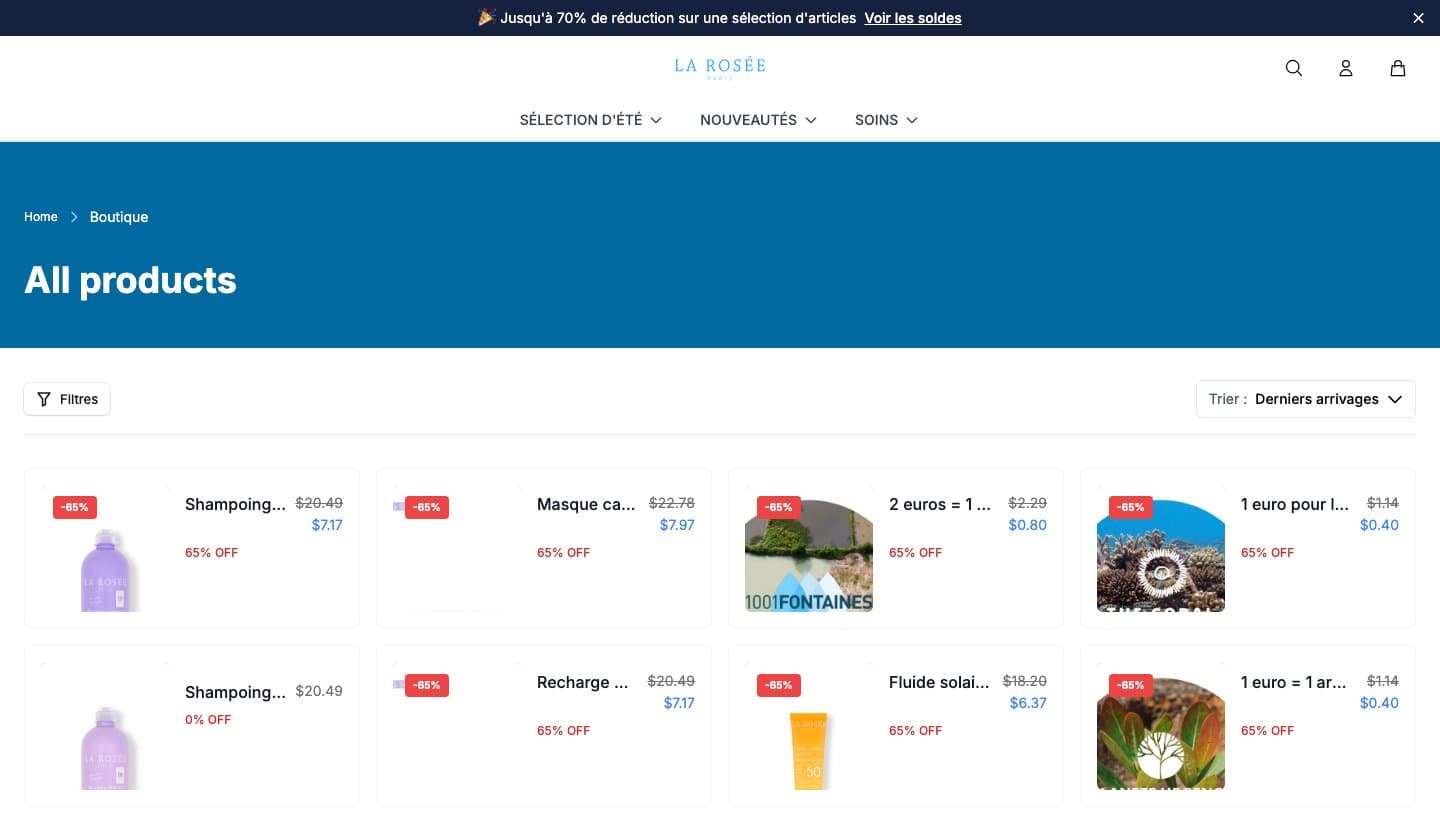Click the Boutique breadcrumb
This screenshot has height=813, width=1440.
(119, 217)
